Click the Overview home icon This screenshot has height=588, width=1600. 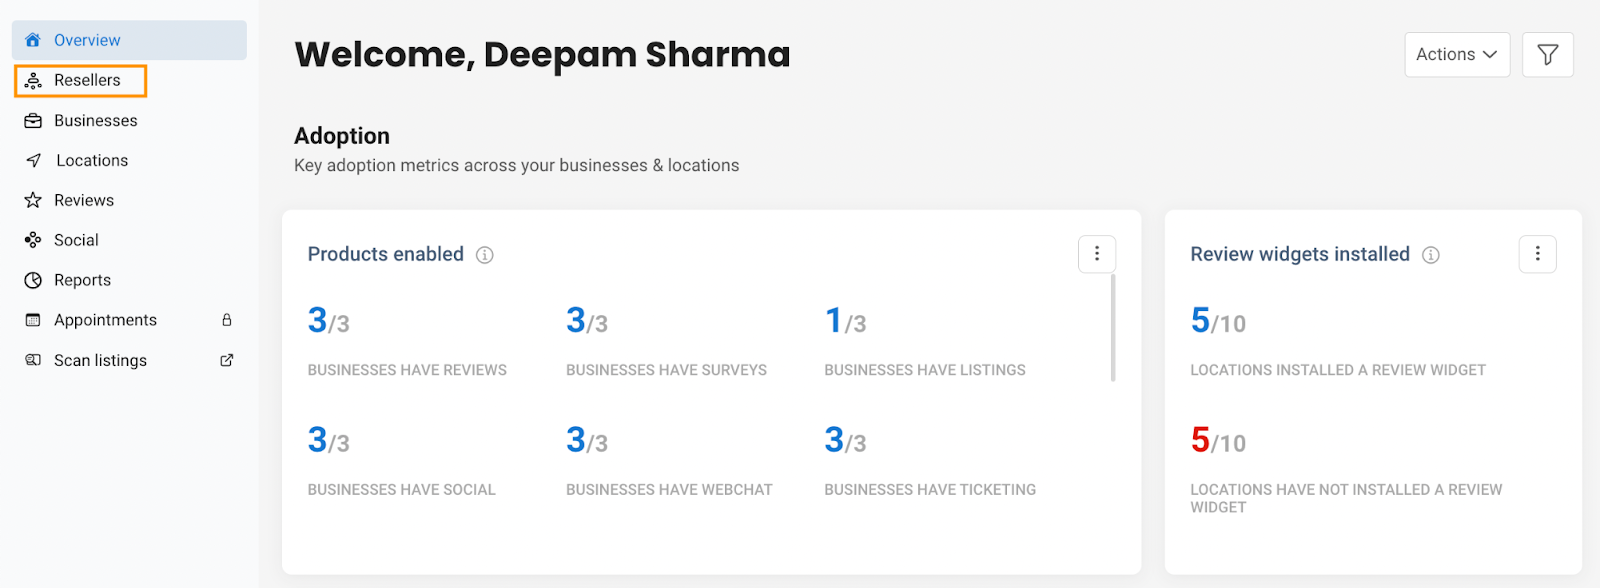point(33,40)
